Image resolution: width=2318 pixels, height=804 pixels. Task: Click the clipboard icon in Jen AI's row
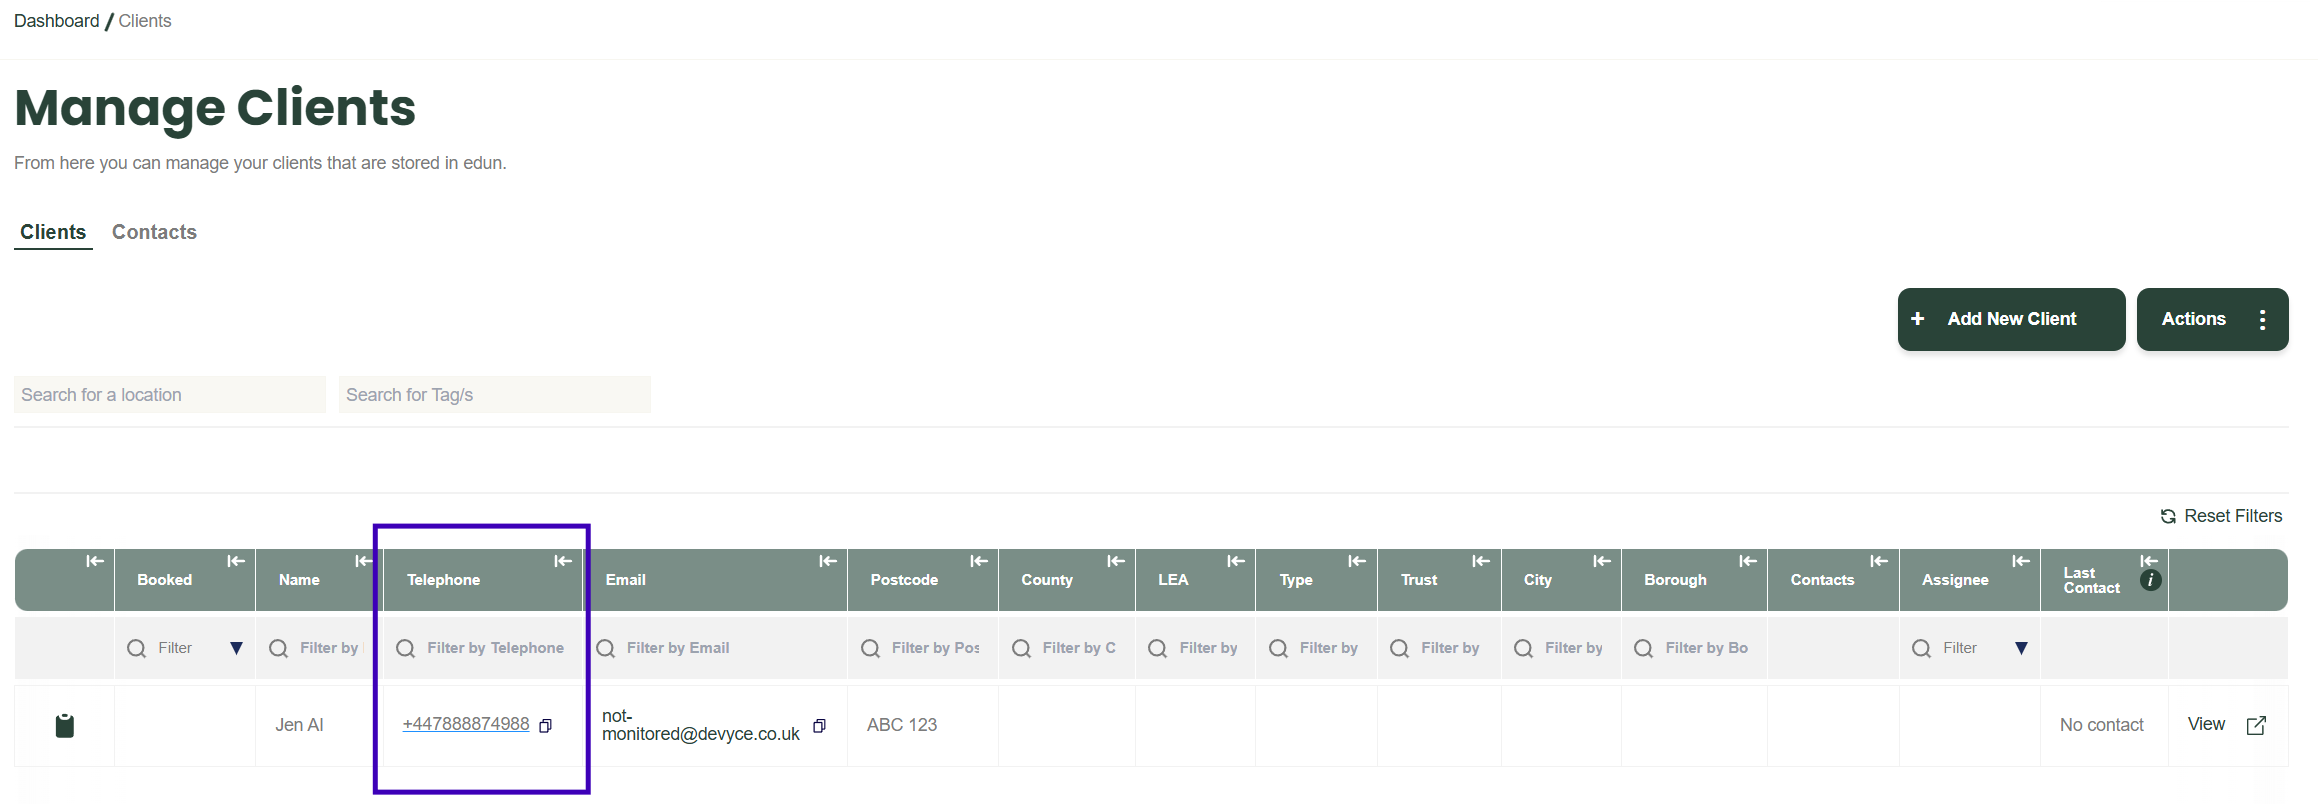point(65,725)
